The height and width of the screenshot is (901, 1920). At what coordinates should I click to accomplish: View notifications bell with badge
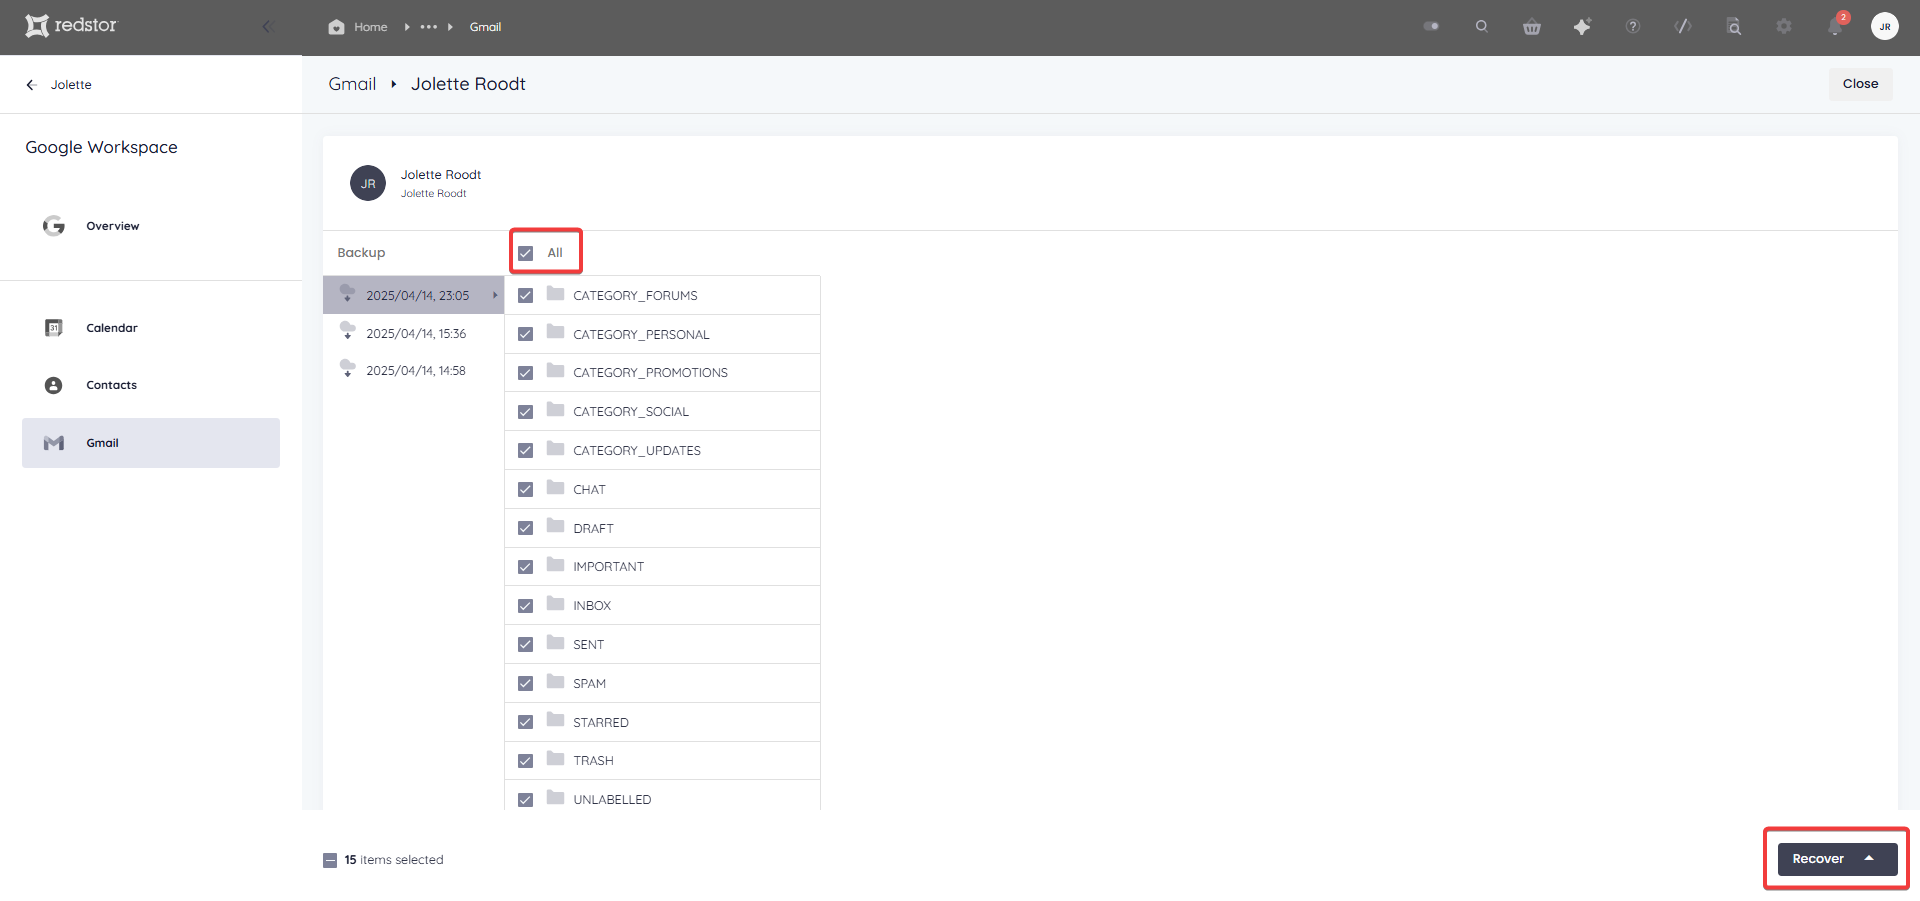pyautogui.click(x=1836, y=25)
